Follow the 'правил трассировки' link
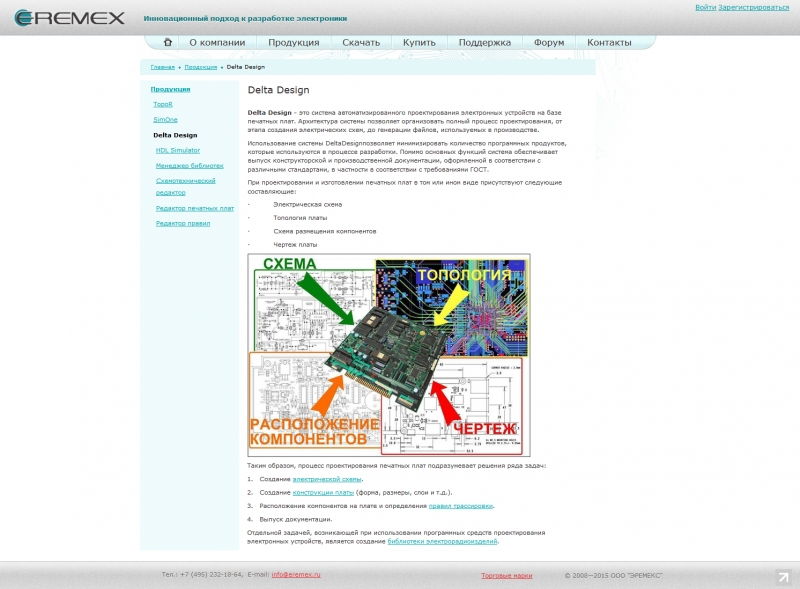This screenshot has width=800, height=589. point(461,506)
